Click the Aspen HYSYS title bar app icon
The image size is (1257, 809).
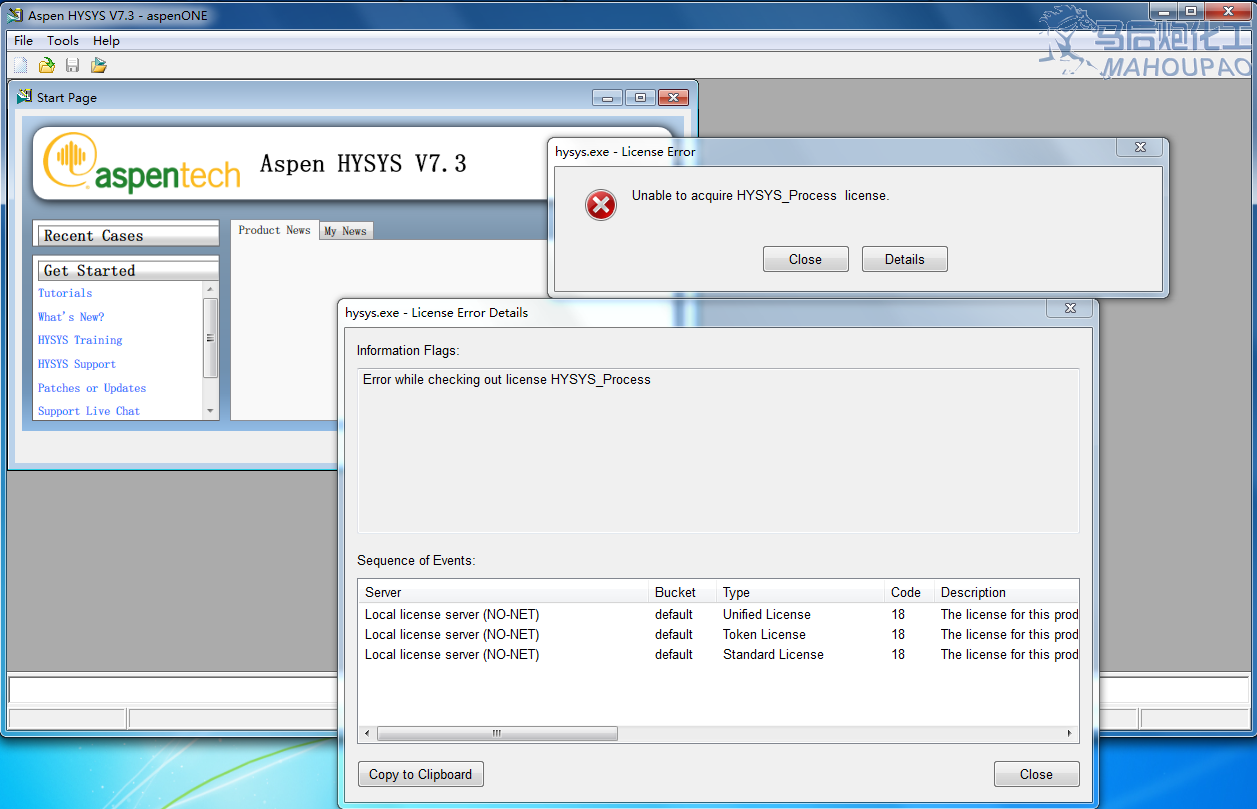coord(15,16)
